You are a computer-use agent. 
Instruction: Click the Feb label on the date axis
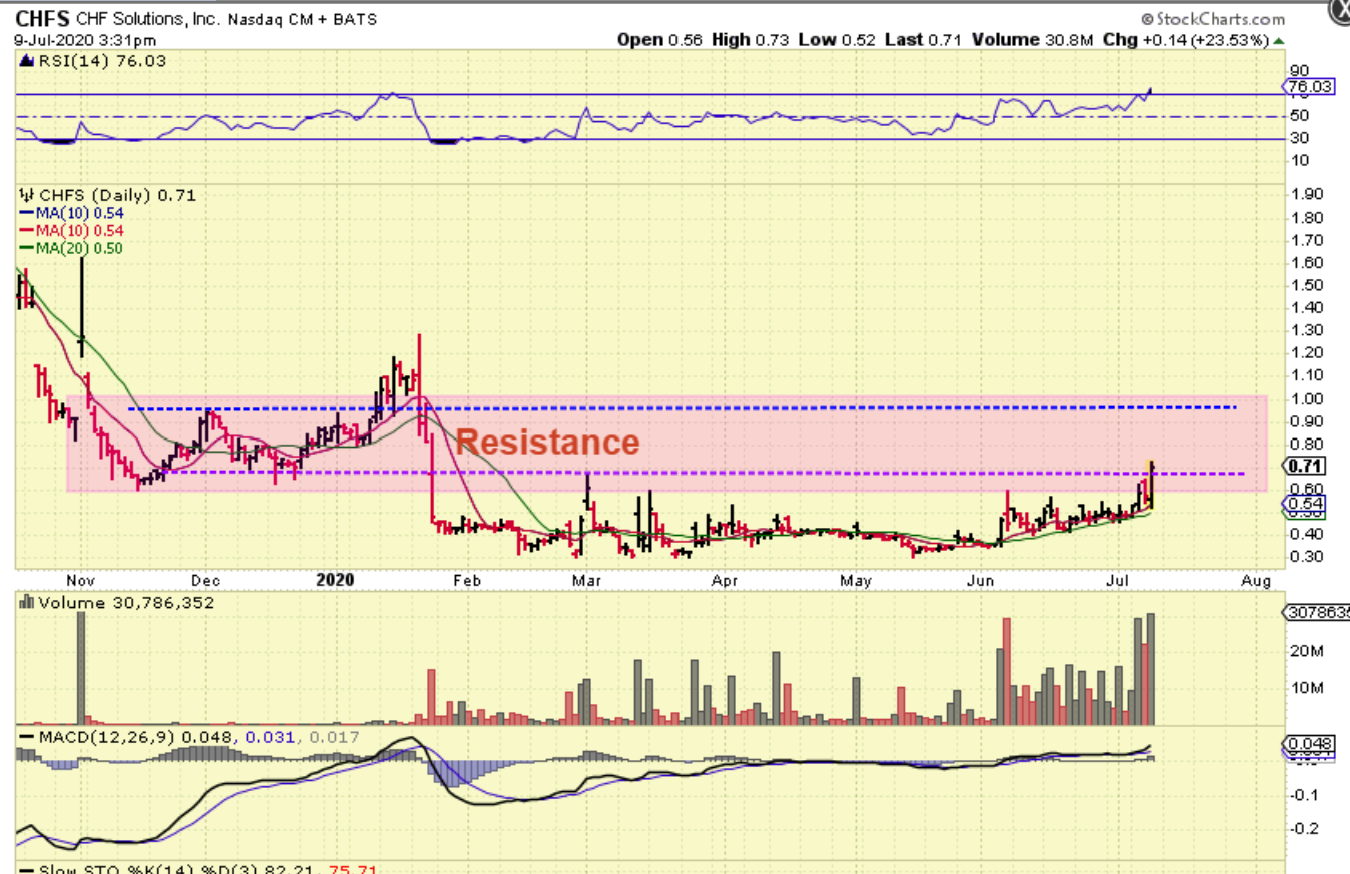[x=467, y=579]
